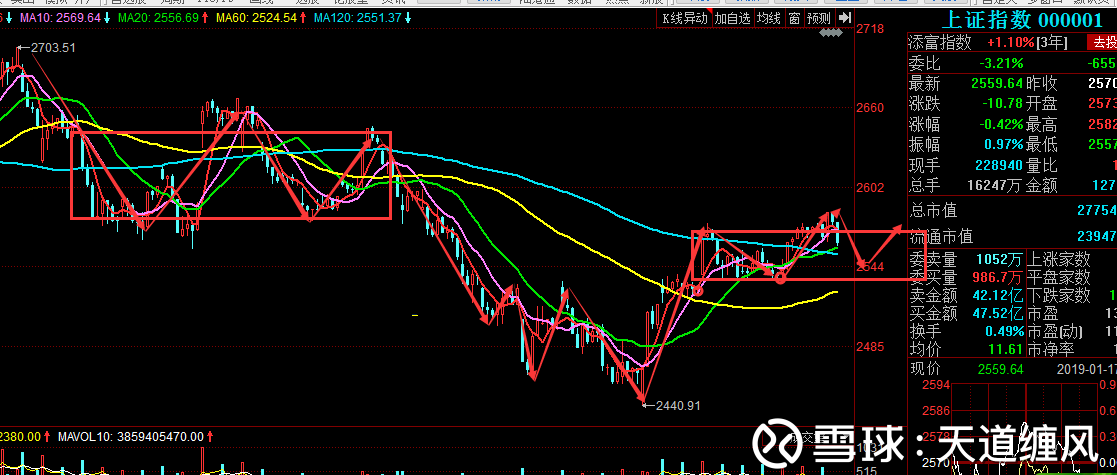Screen dimensions: 1117x475
Task: Click the [3年] period label
Action: (1052, 43)
